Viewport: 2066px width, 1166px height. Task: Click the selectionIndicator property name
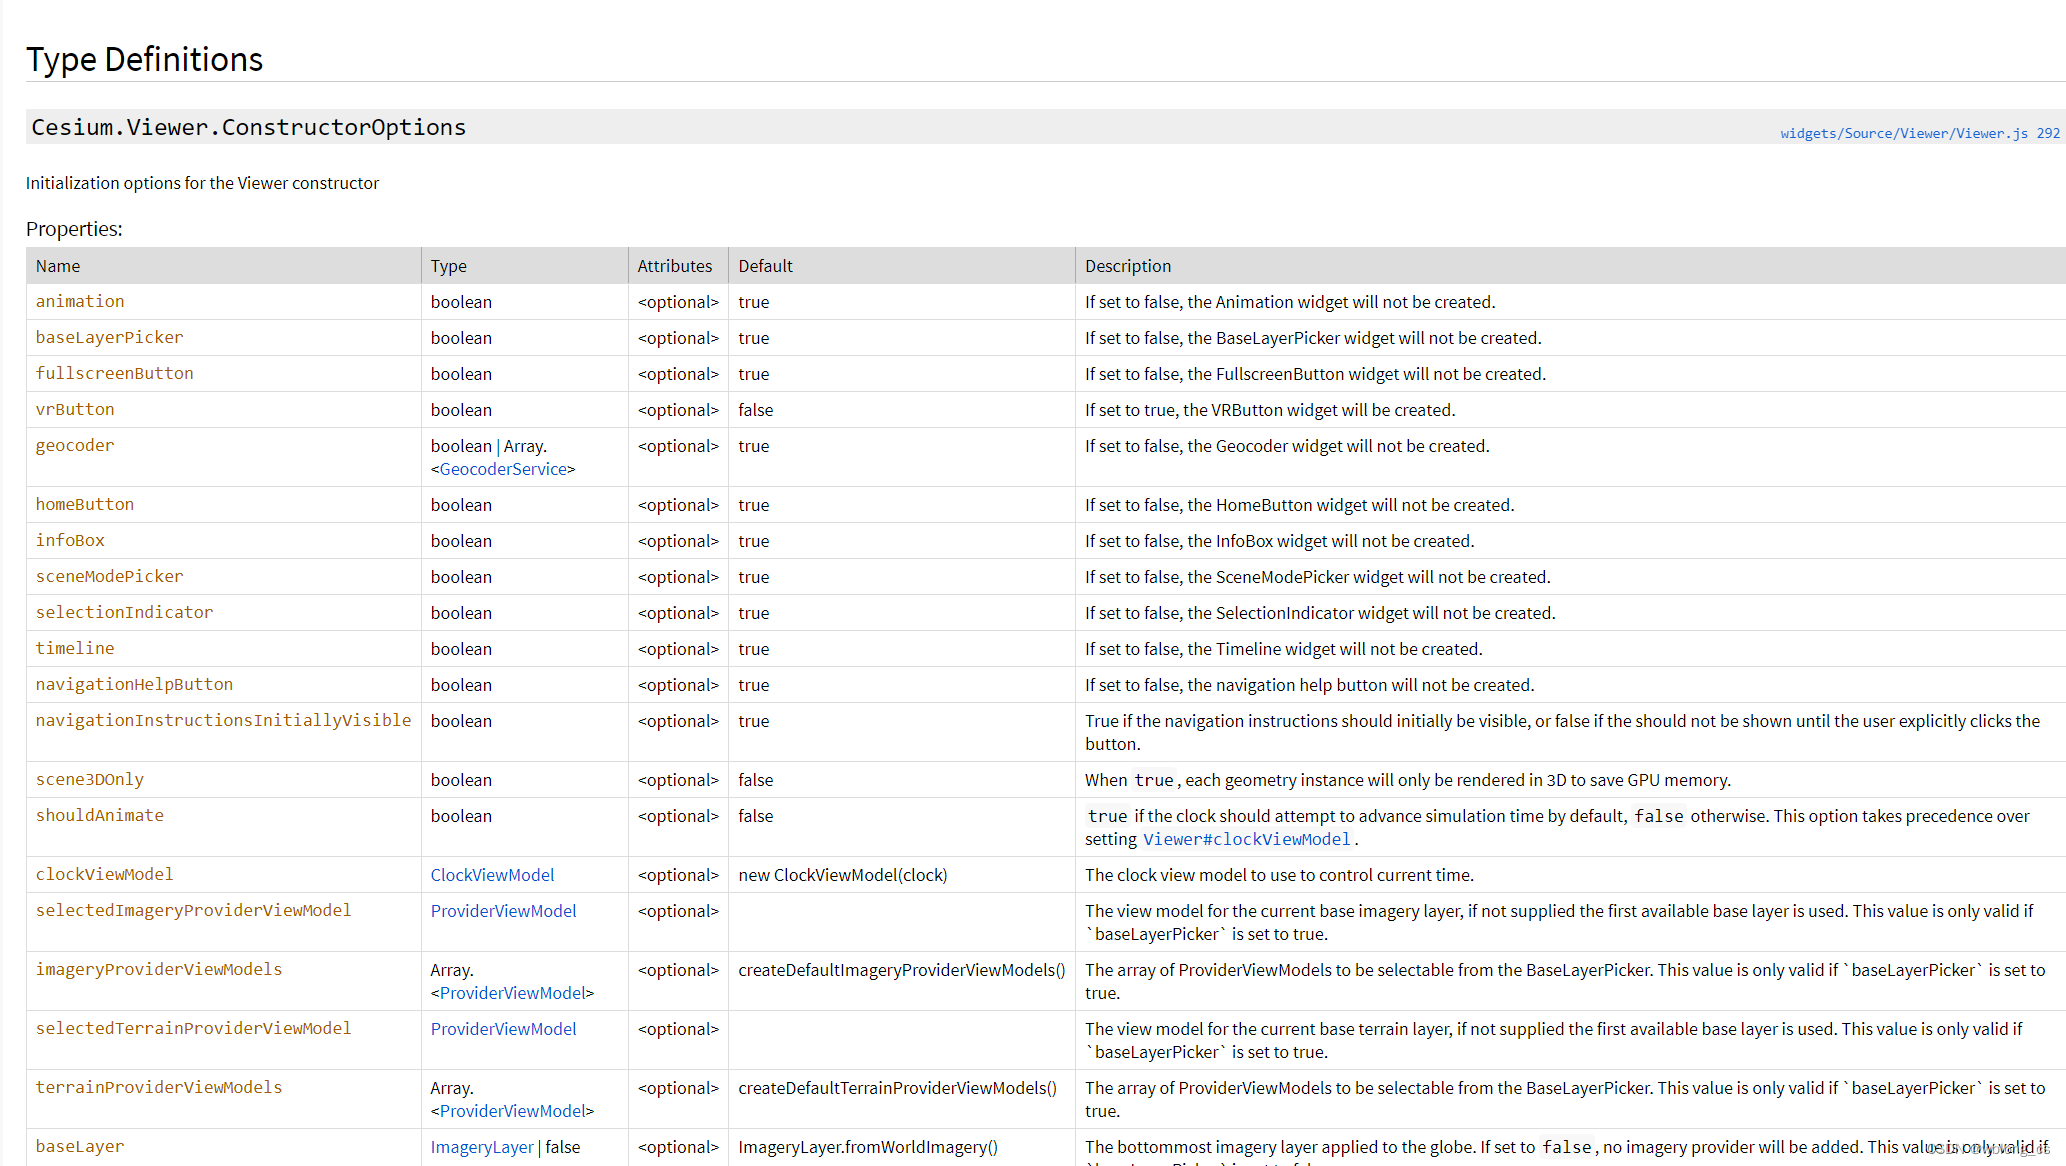(x=124, y=612)
